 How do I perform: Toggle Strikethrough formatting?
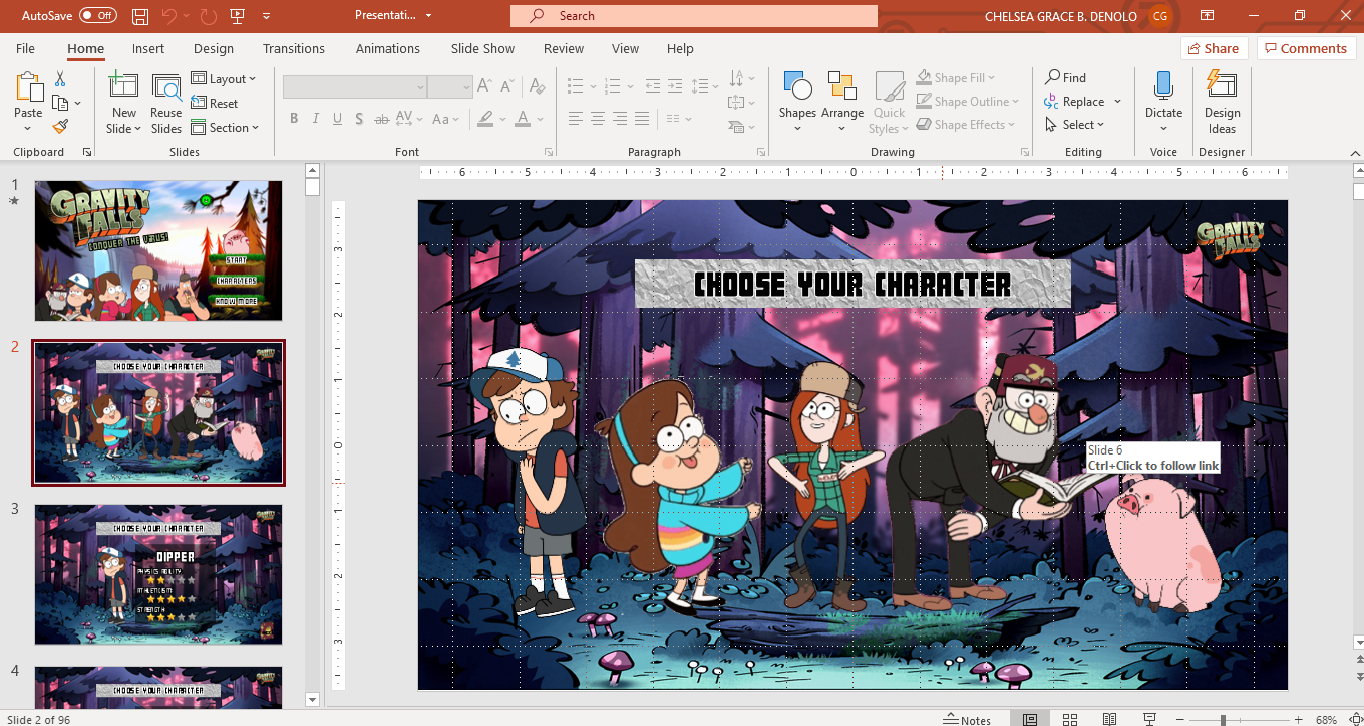[x=382, y=119]
